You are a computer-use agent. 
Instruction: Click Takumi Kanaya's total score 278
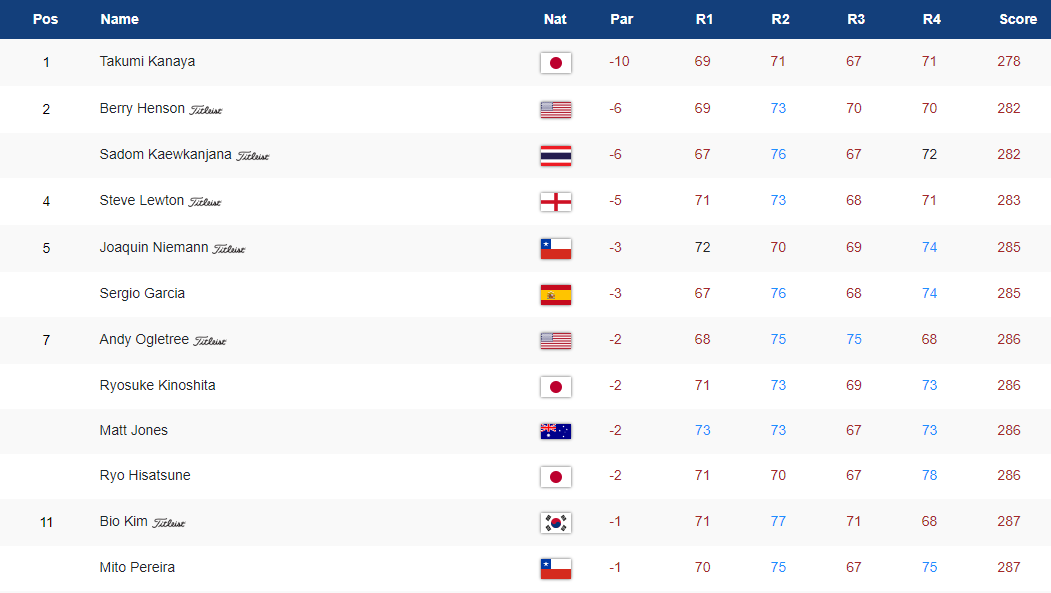[x=1008, y=61]
